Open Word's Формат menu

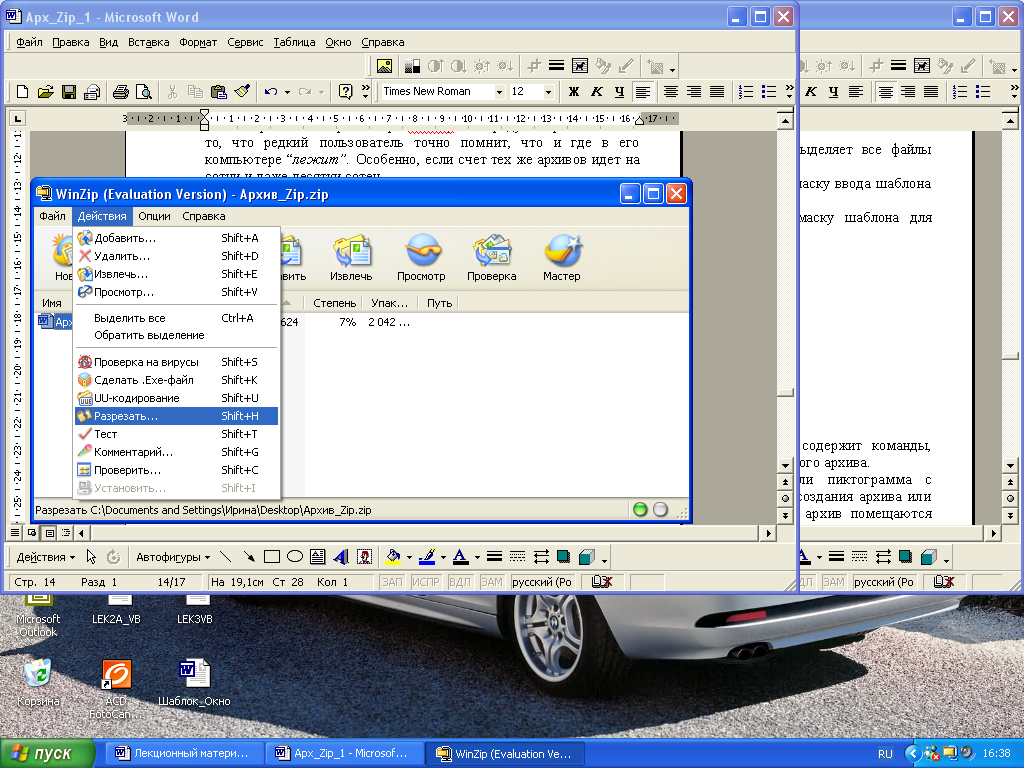click(x=198, y=42)
